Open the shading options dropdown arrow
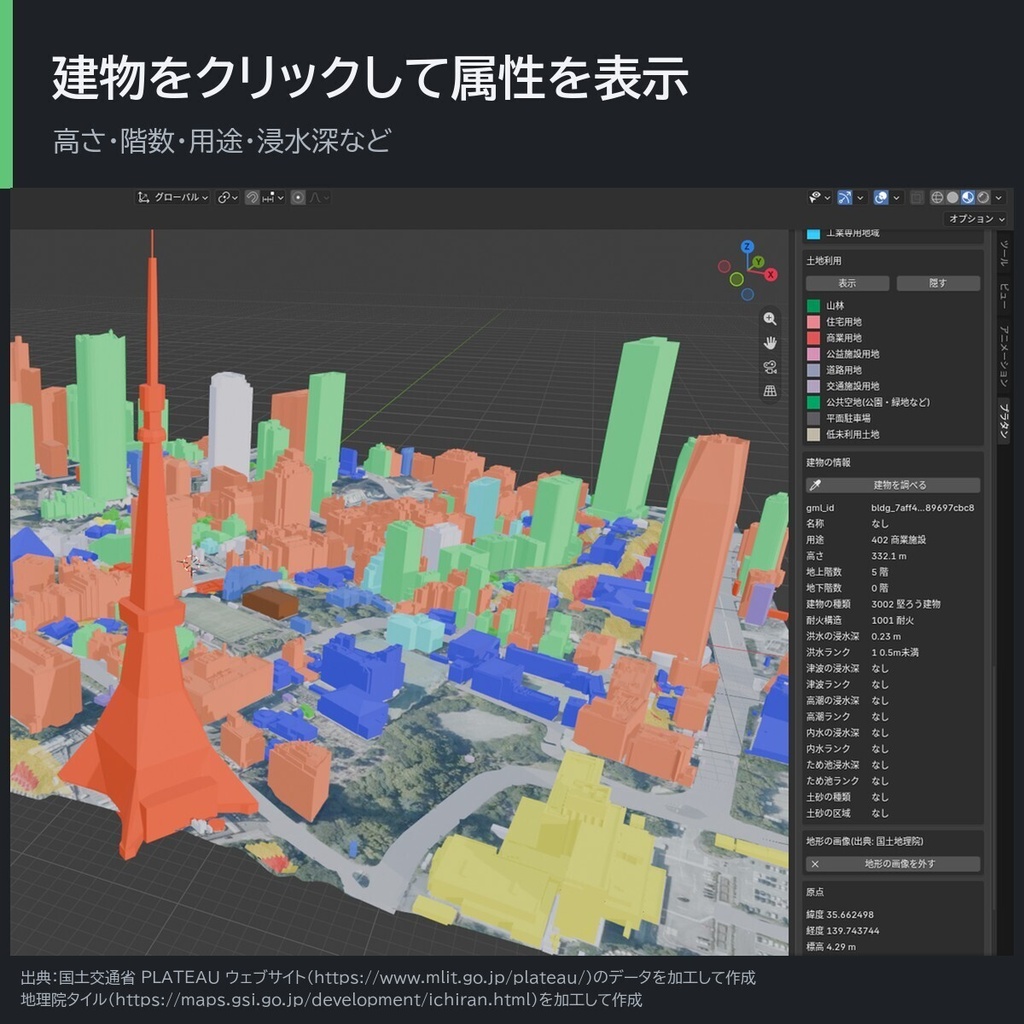The image size is (1024, 1024). pos(999,197)
